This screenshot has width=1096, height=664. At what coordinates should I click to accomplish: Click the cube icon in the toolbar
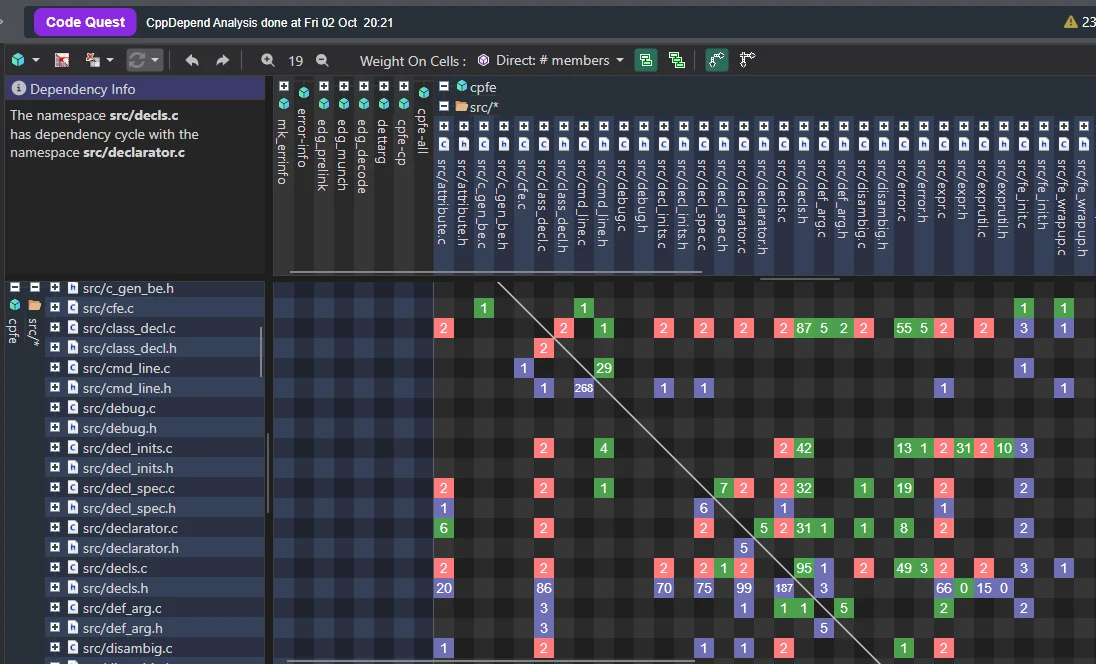[x=18, y=60]
